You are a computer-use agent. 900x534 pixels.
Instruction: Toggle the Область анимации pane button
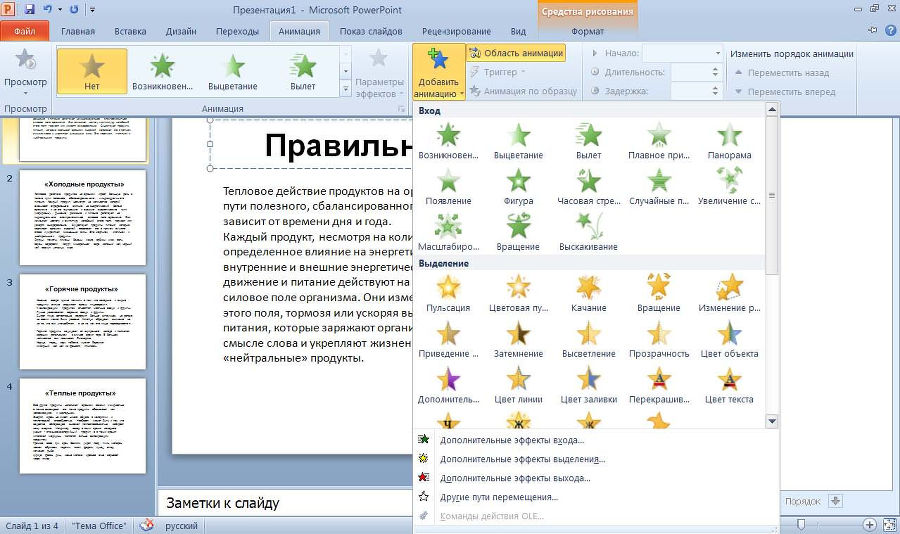(x=516, y=53)
